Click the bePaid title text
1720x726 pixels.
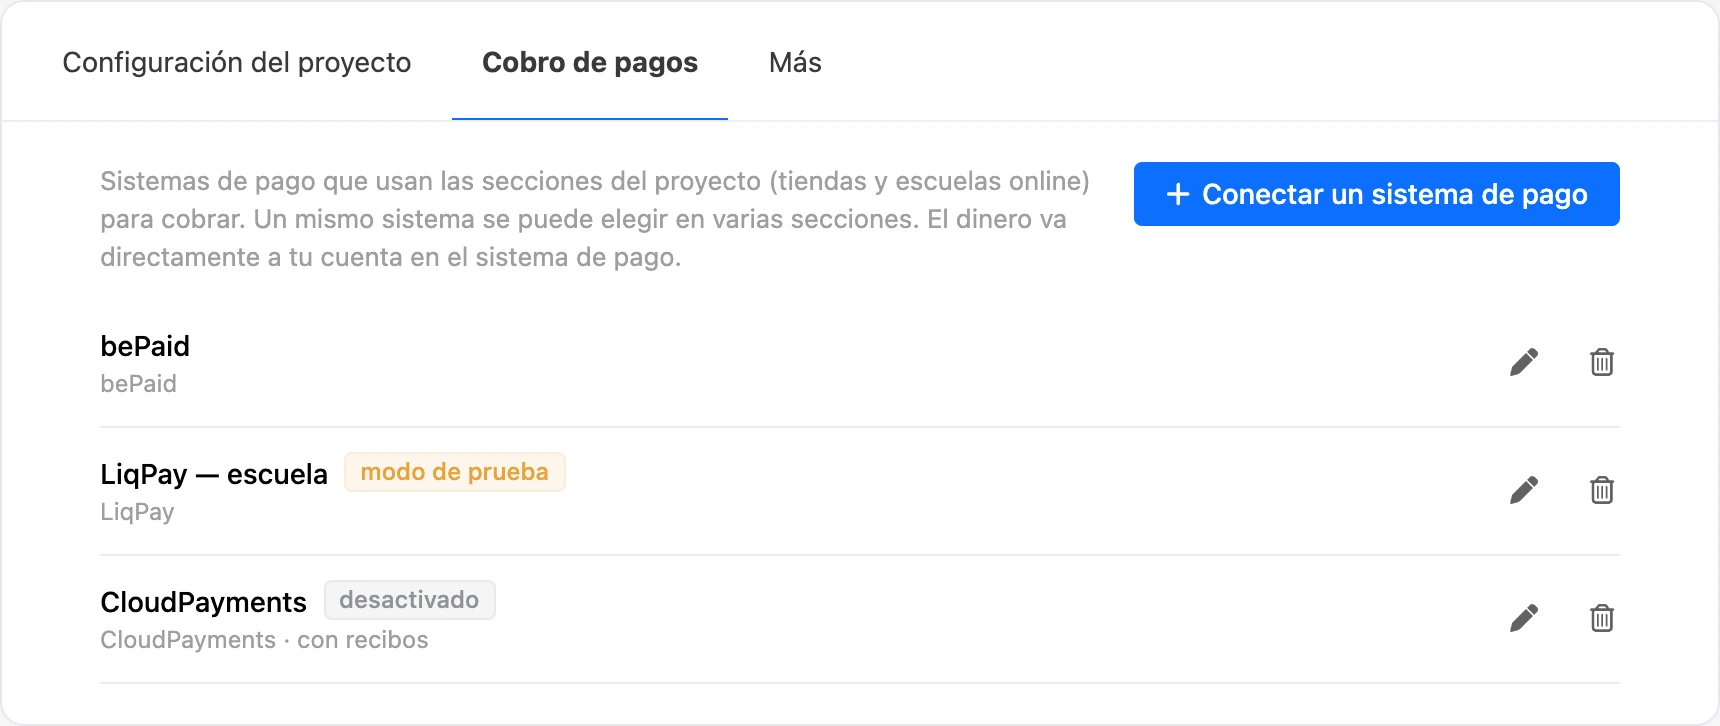click(145, 346)
